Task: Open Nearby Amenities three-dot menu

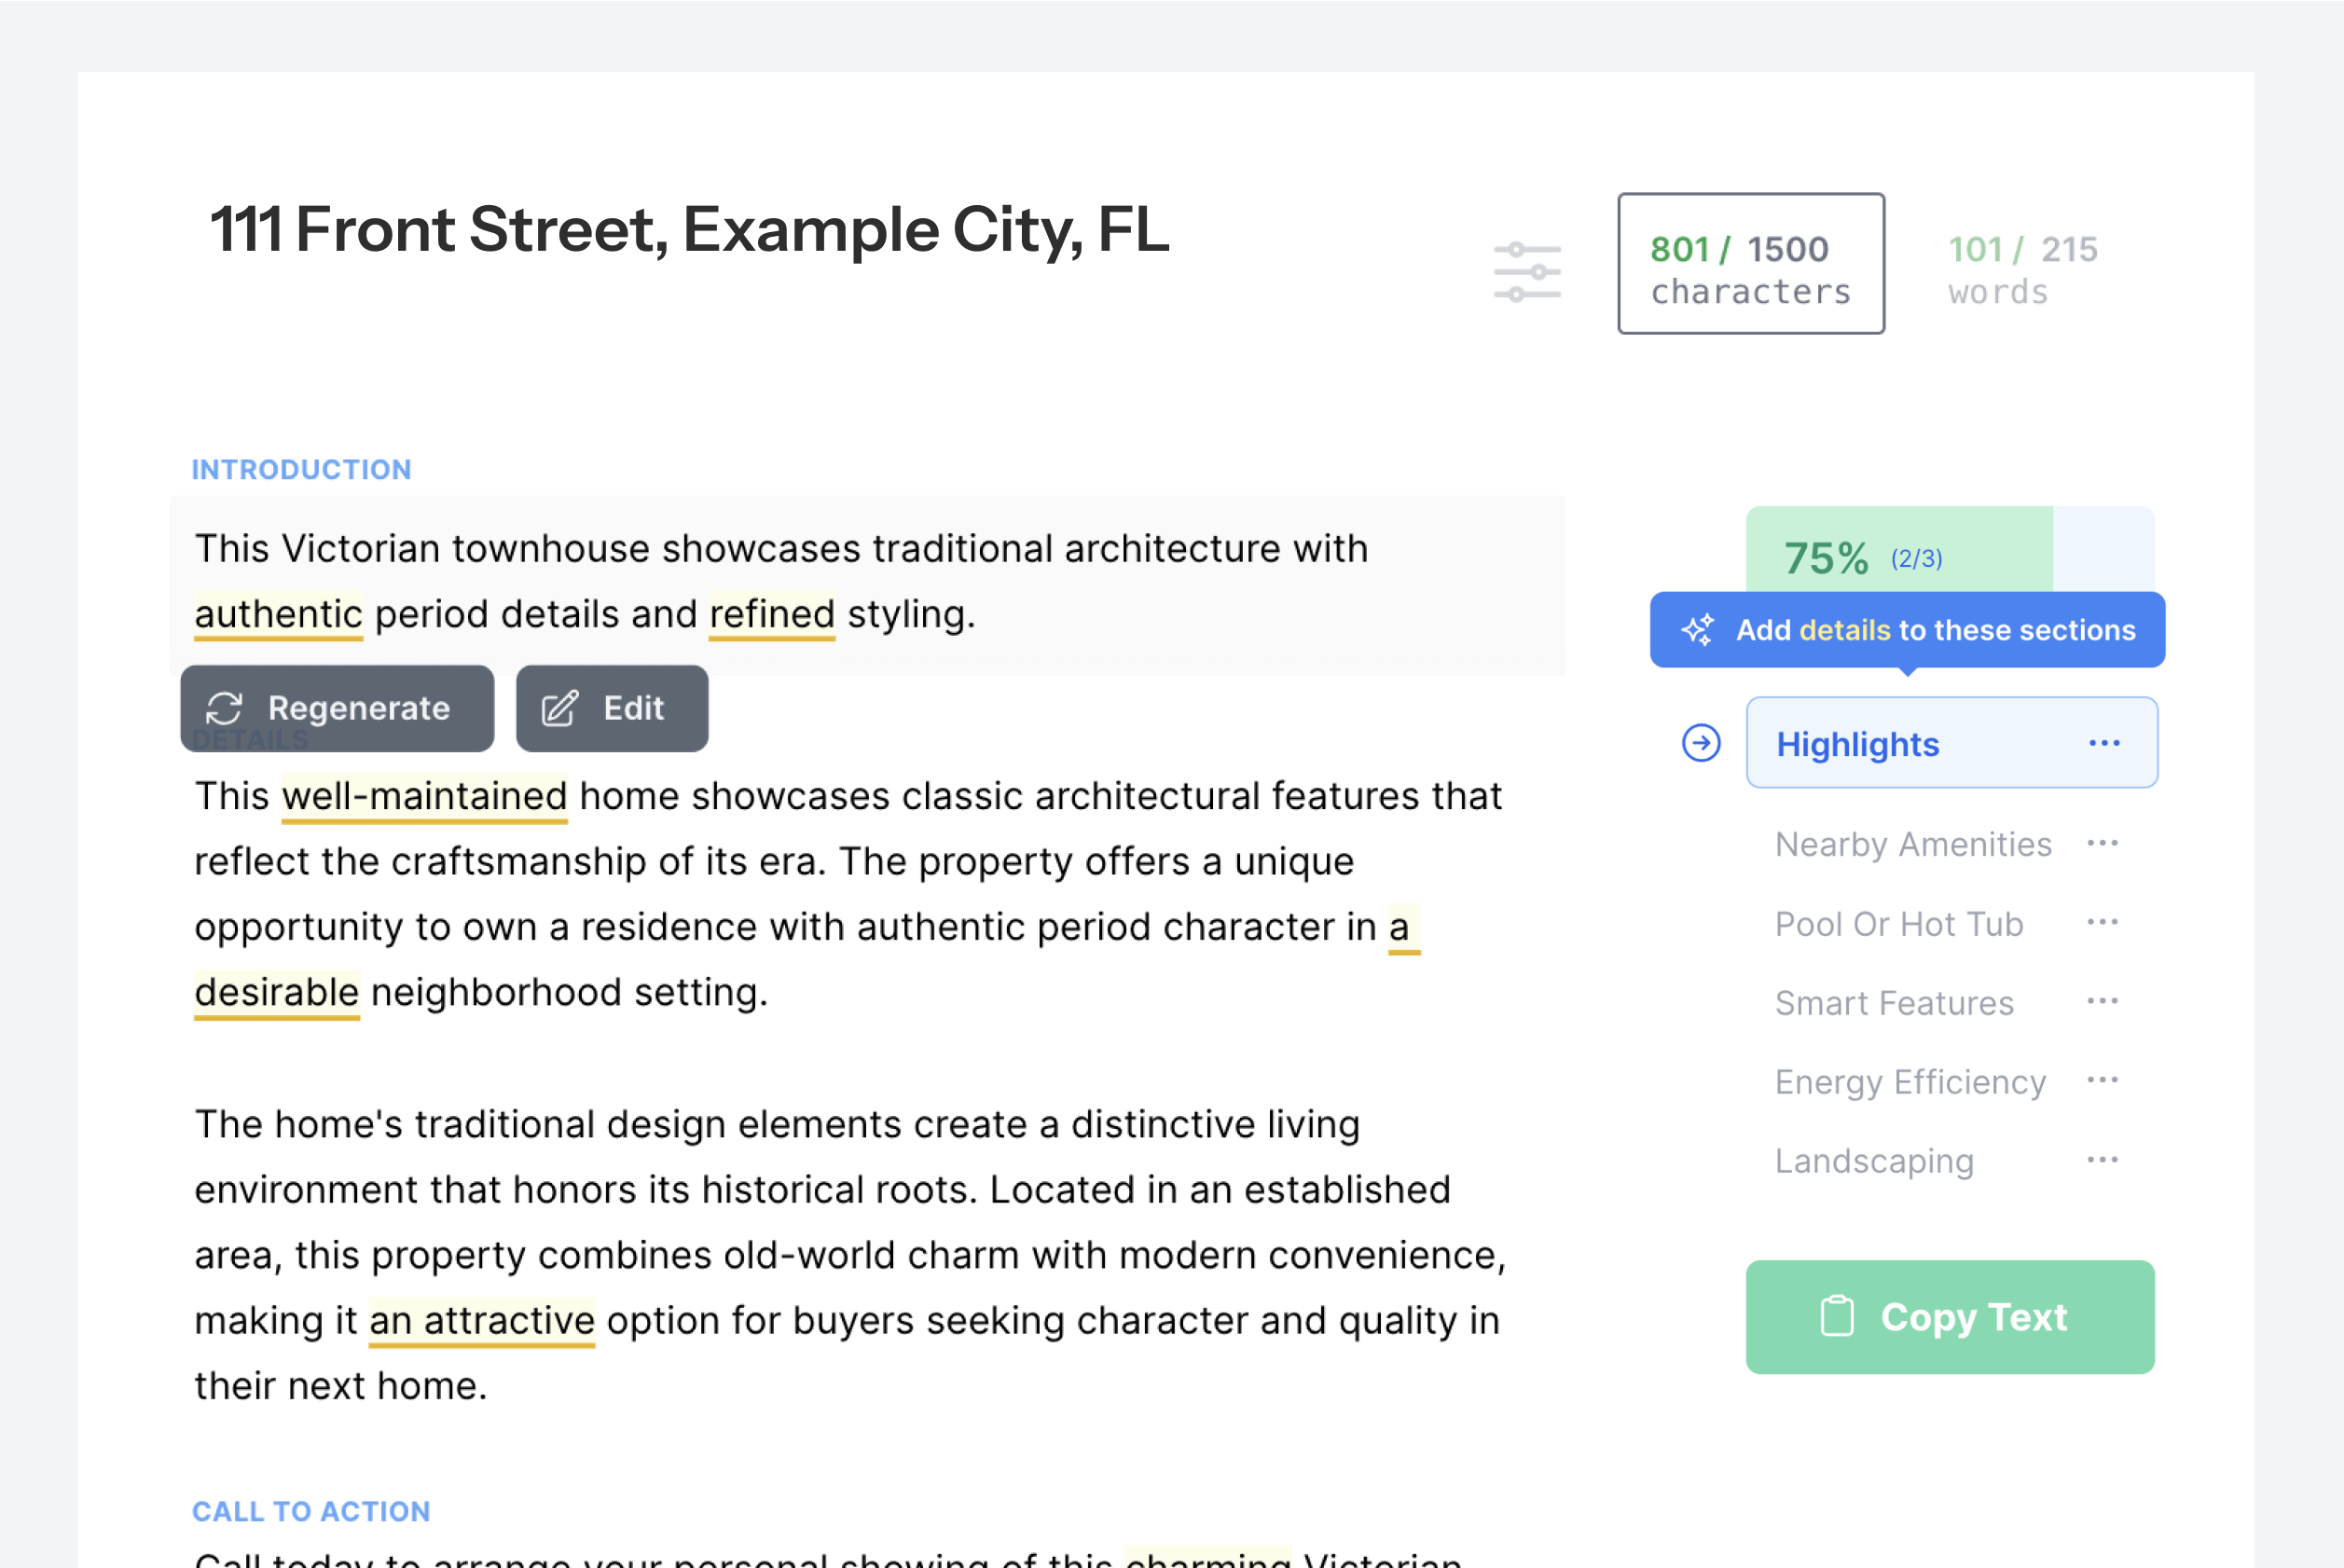Action: click(2102, 843)
